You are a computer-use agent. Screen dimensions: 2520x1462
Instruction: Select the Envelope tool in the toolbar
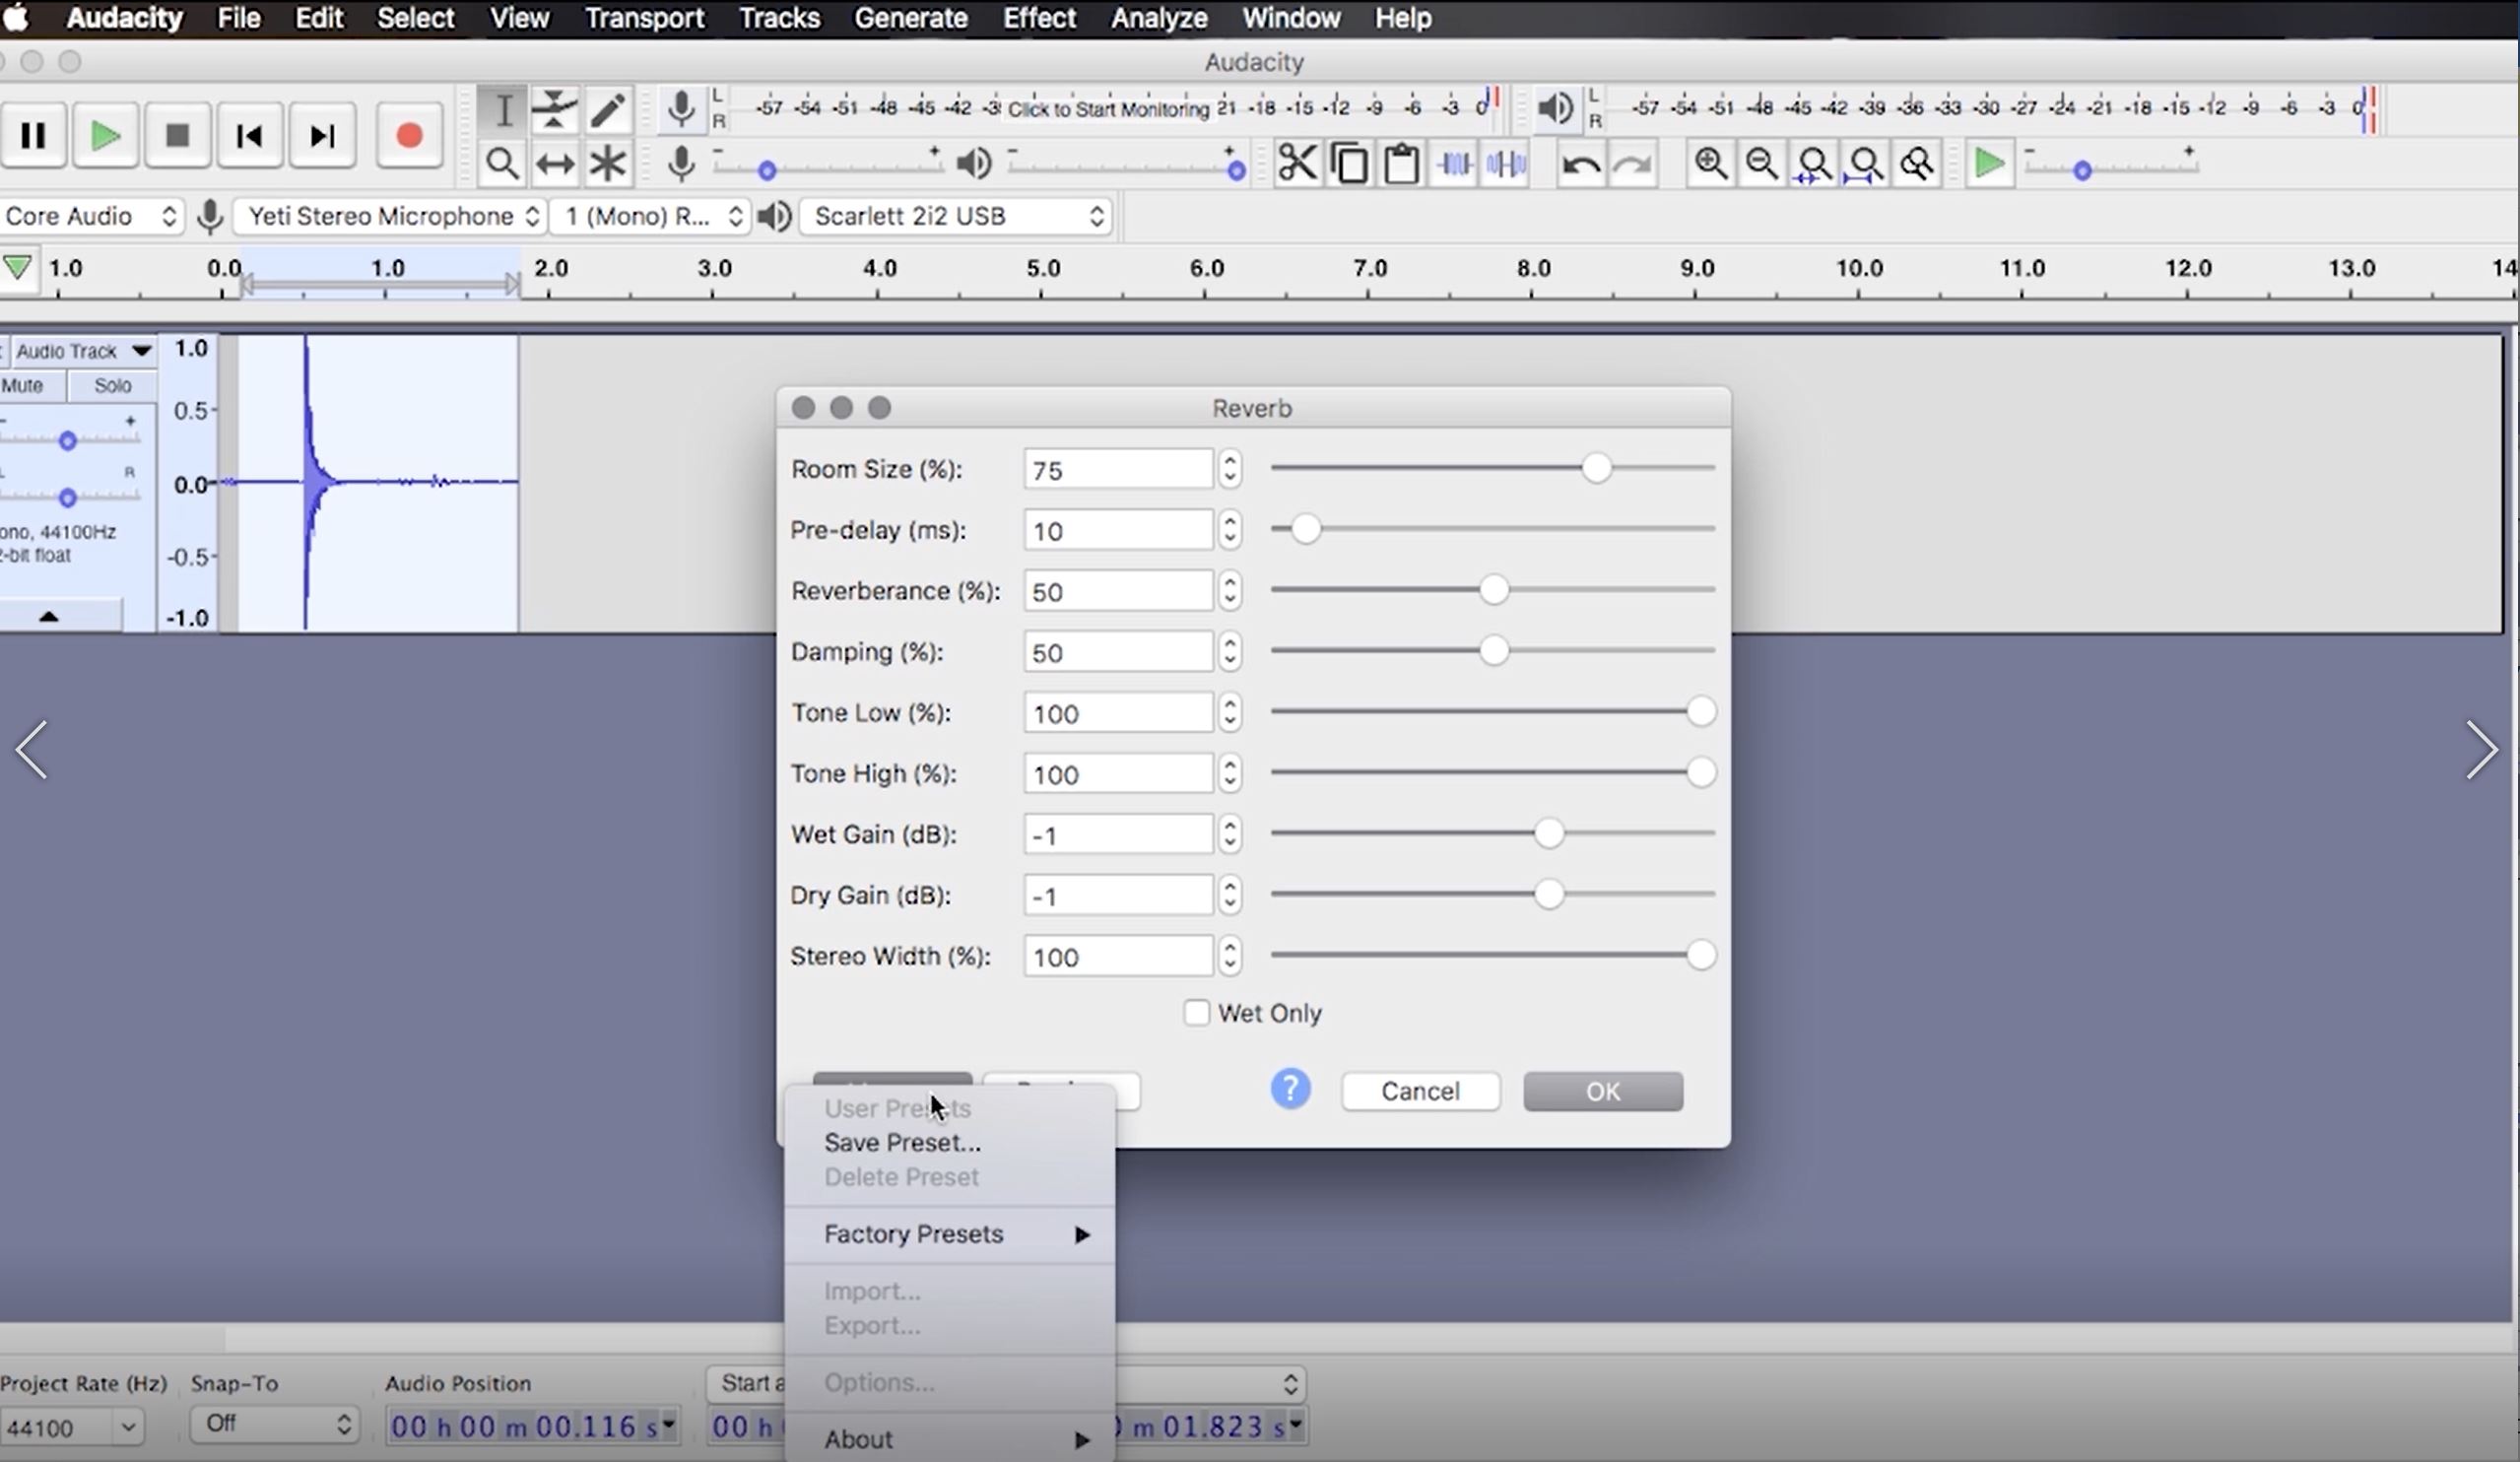coord(554,110)
